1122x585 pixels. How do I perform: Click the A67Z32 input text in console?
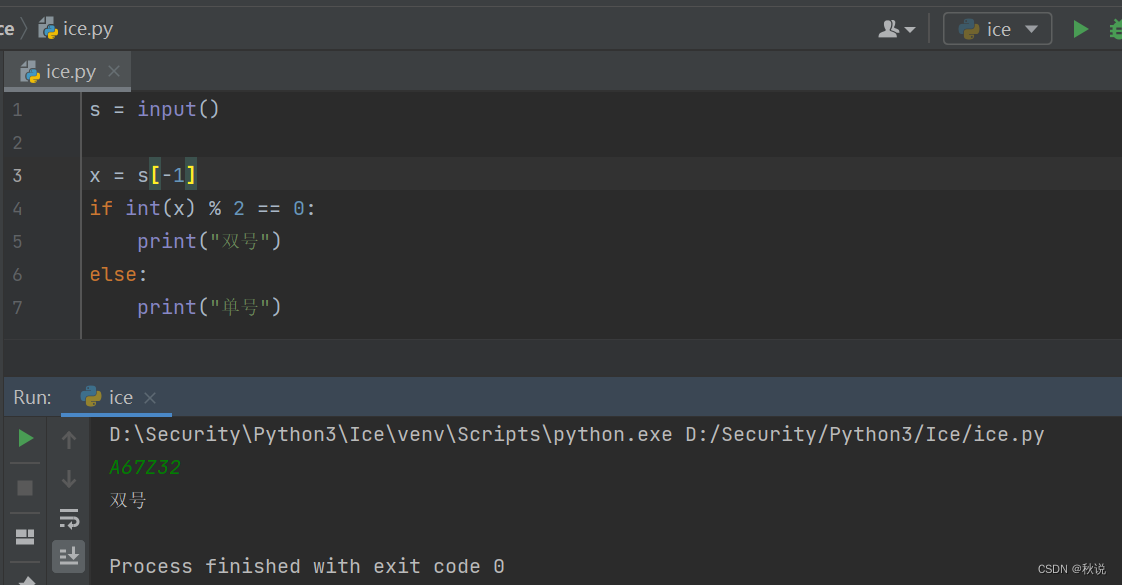pos(145,468)
